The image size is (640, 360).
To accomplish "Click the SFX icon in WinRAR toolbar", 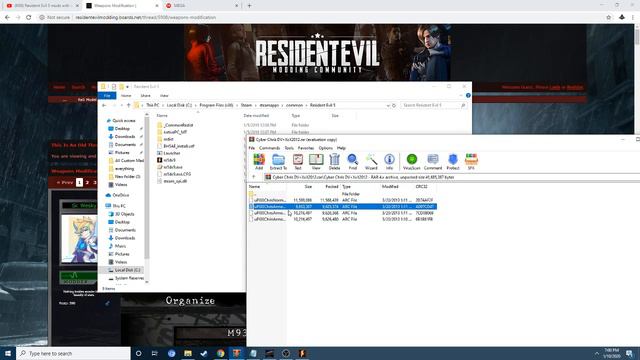I will [x=471, y=162].
